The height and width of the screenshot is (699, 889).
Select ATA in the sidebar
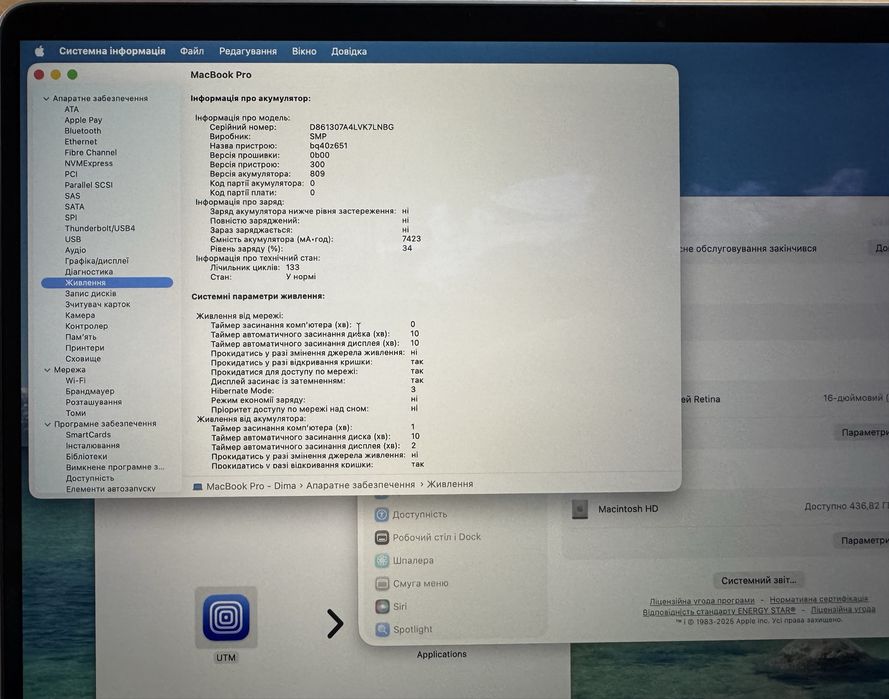click(71, 109)
